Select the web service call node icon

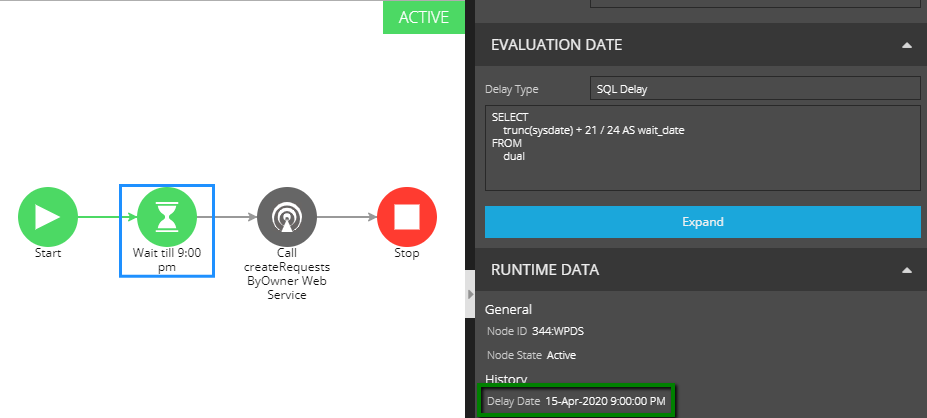click(287, 216)
